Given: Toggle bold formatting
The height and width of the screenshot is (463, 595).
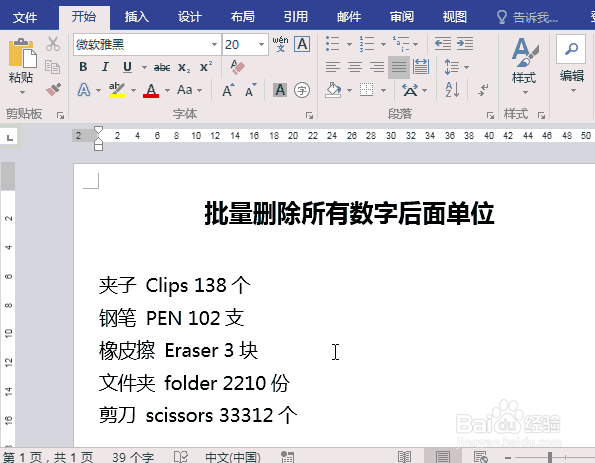Looking at the screenshot, I should pyautogui.click(x=83, y=67).
